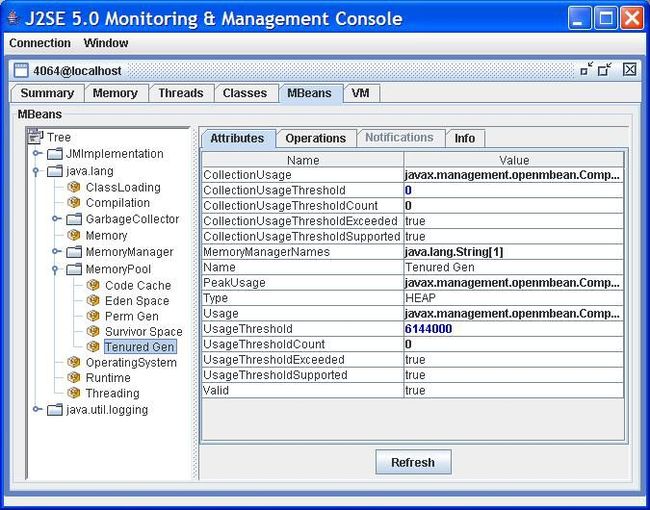Click the OperatingSystem bean icon
The height and width of the screenshot is (510, 650).
pyautogui.click(x=74, y=362)
